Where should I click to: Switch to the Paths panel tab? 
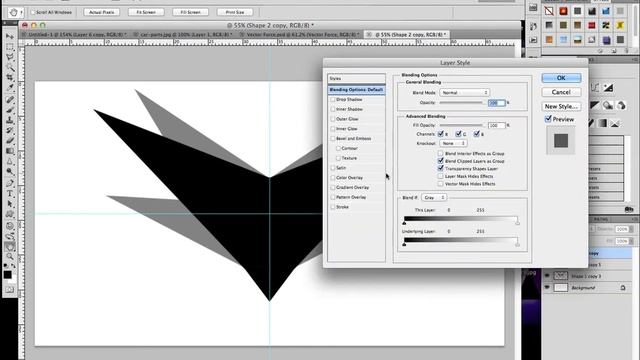pos(600,219)
